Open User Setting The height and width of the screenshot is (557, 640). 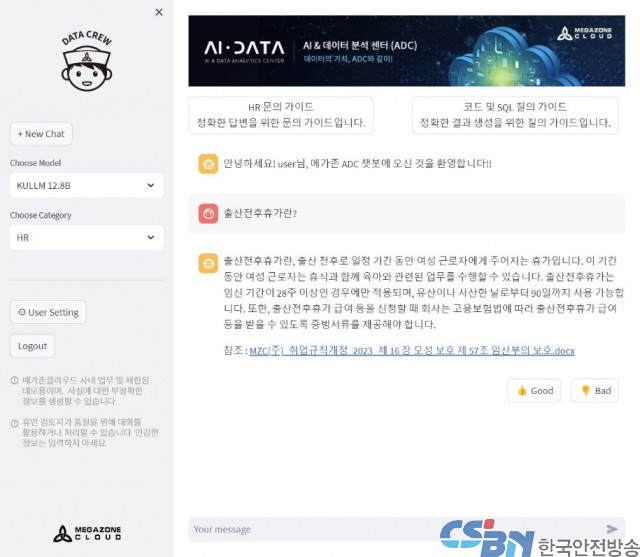48,312
